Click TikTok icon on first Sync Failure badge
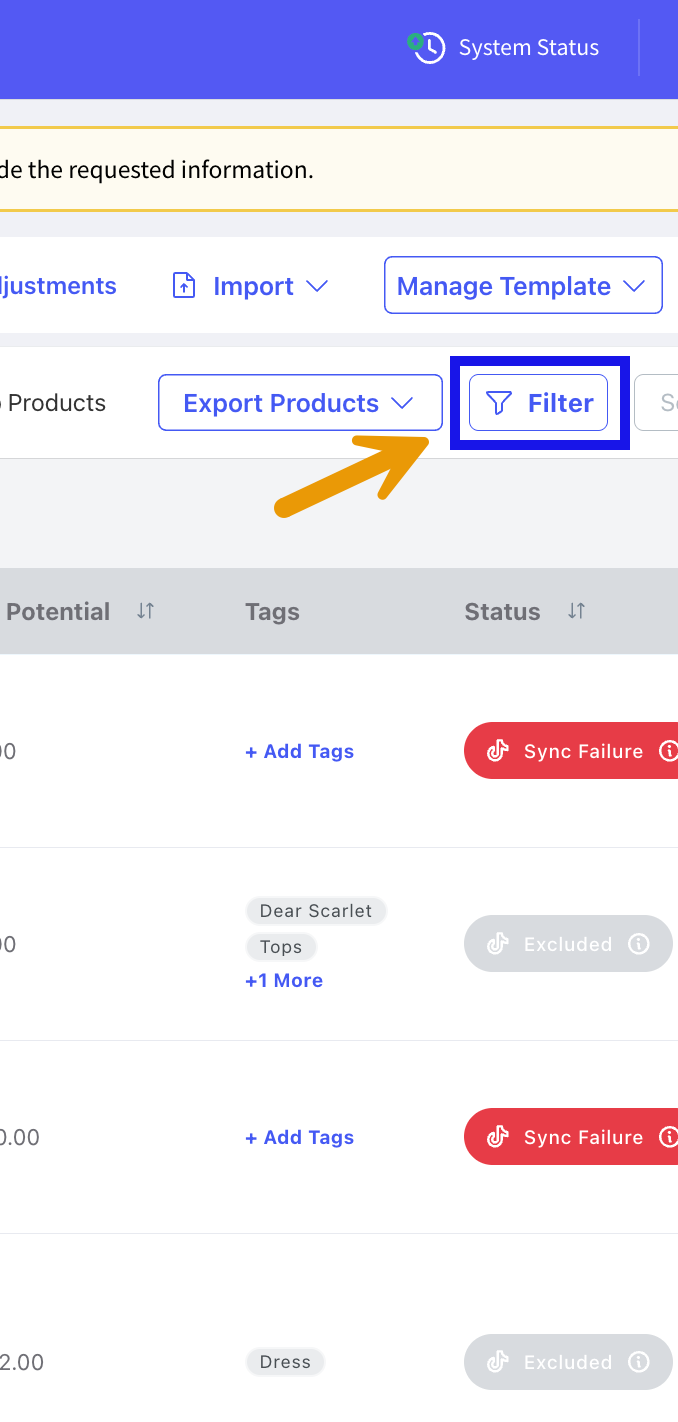The height and width of the screenshot is (1422, 678). pyautogui.click(x=498, y=751)
